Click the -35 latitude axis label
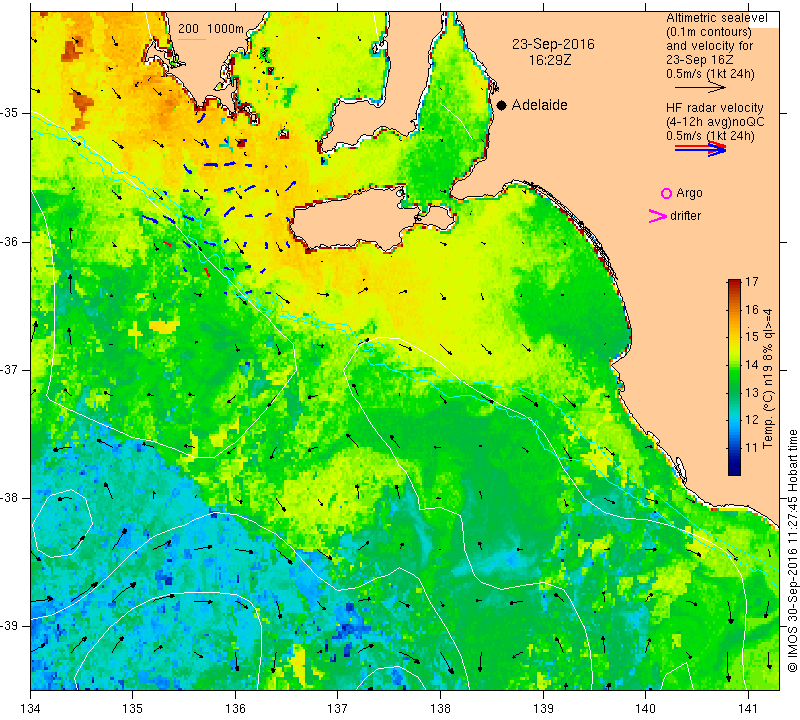800x720 pixels. coord(9,113)
